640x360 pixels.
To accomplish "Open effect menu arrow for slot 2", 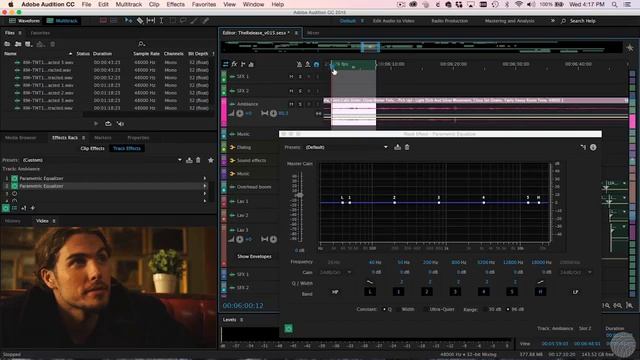I will [x=204, y=186].
